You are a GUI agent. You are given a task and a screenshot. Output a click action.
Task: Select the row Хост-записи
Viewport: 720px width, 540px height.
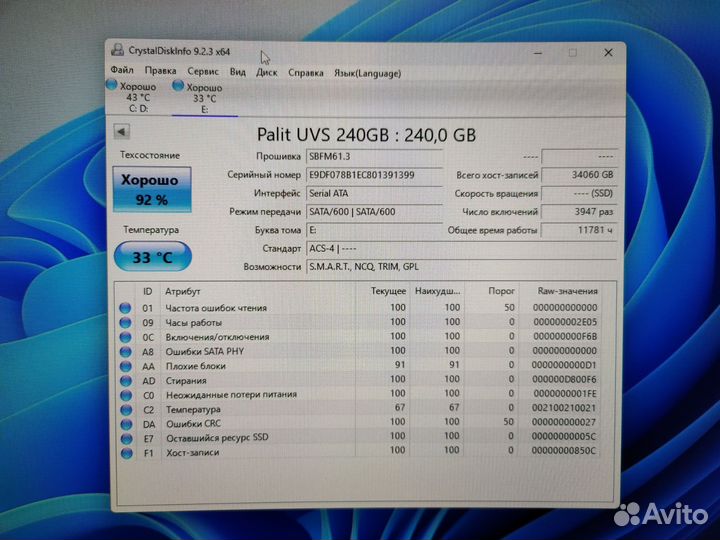[358, 451]
